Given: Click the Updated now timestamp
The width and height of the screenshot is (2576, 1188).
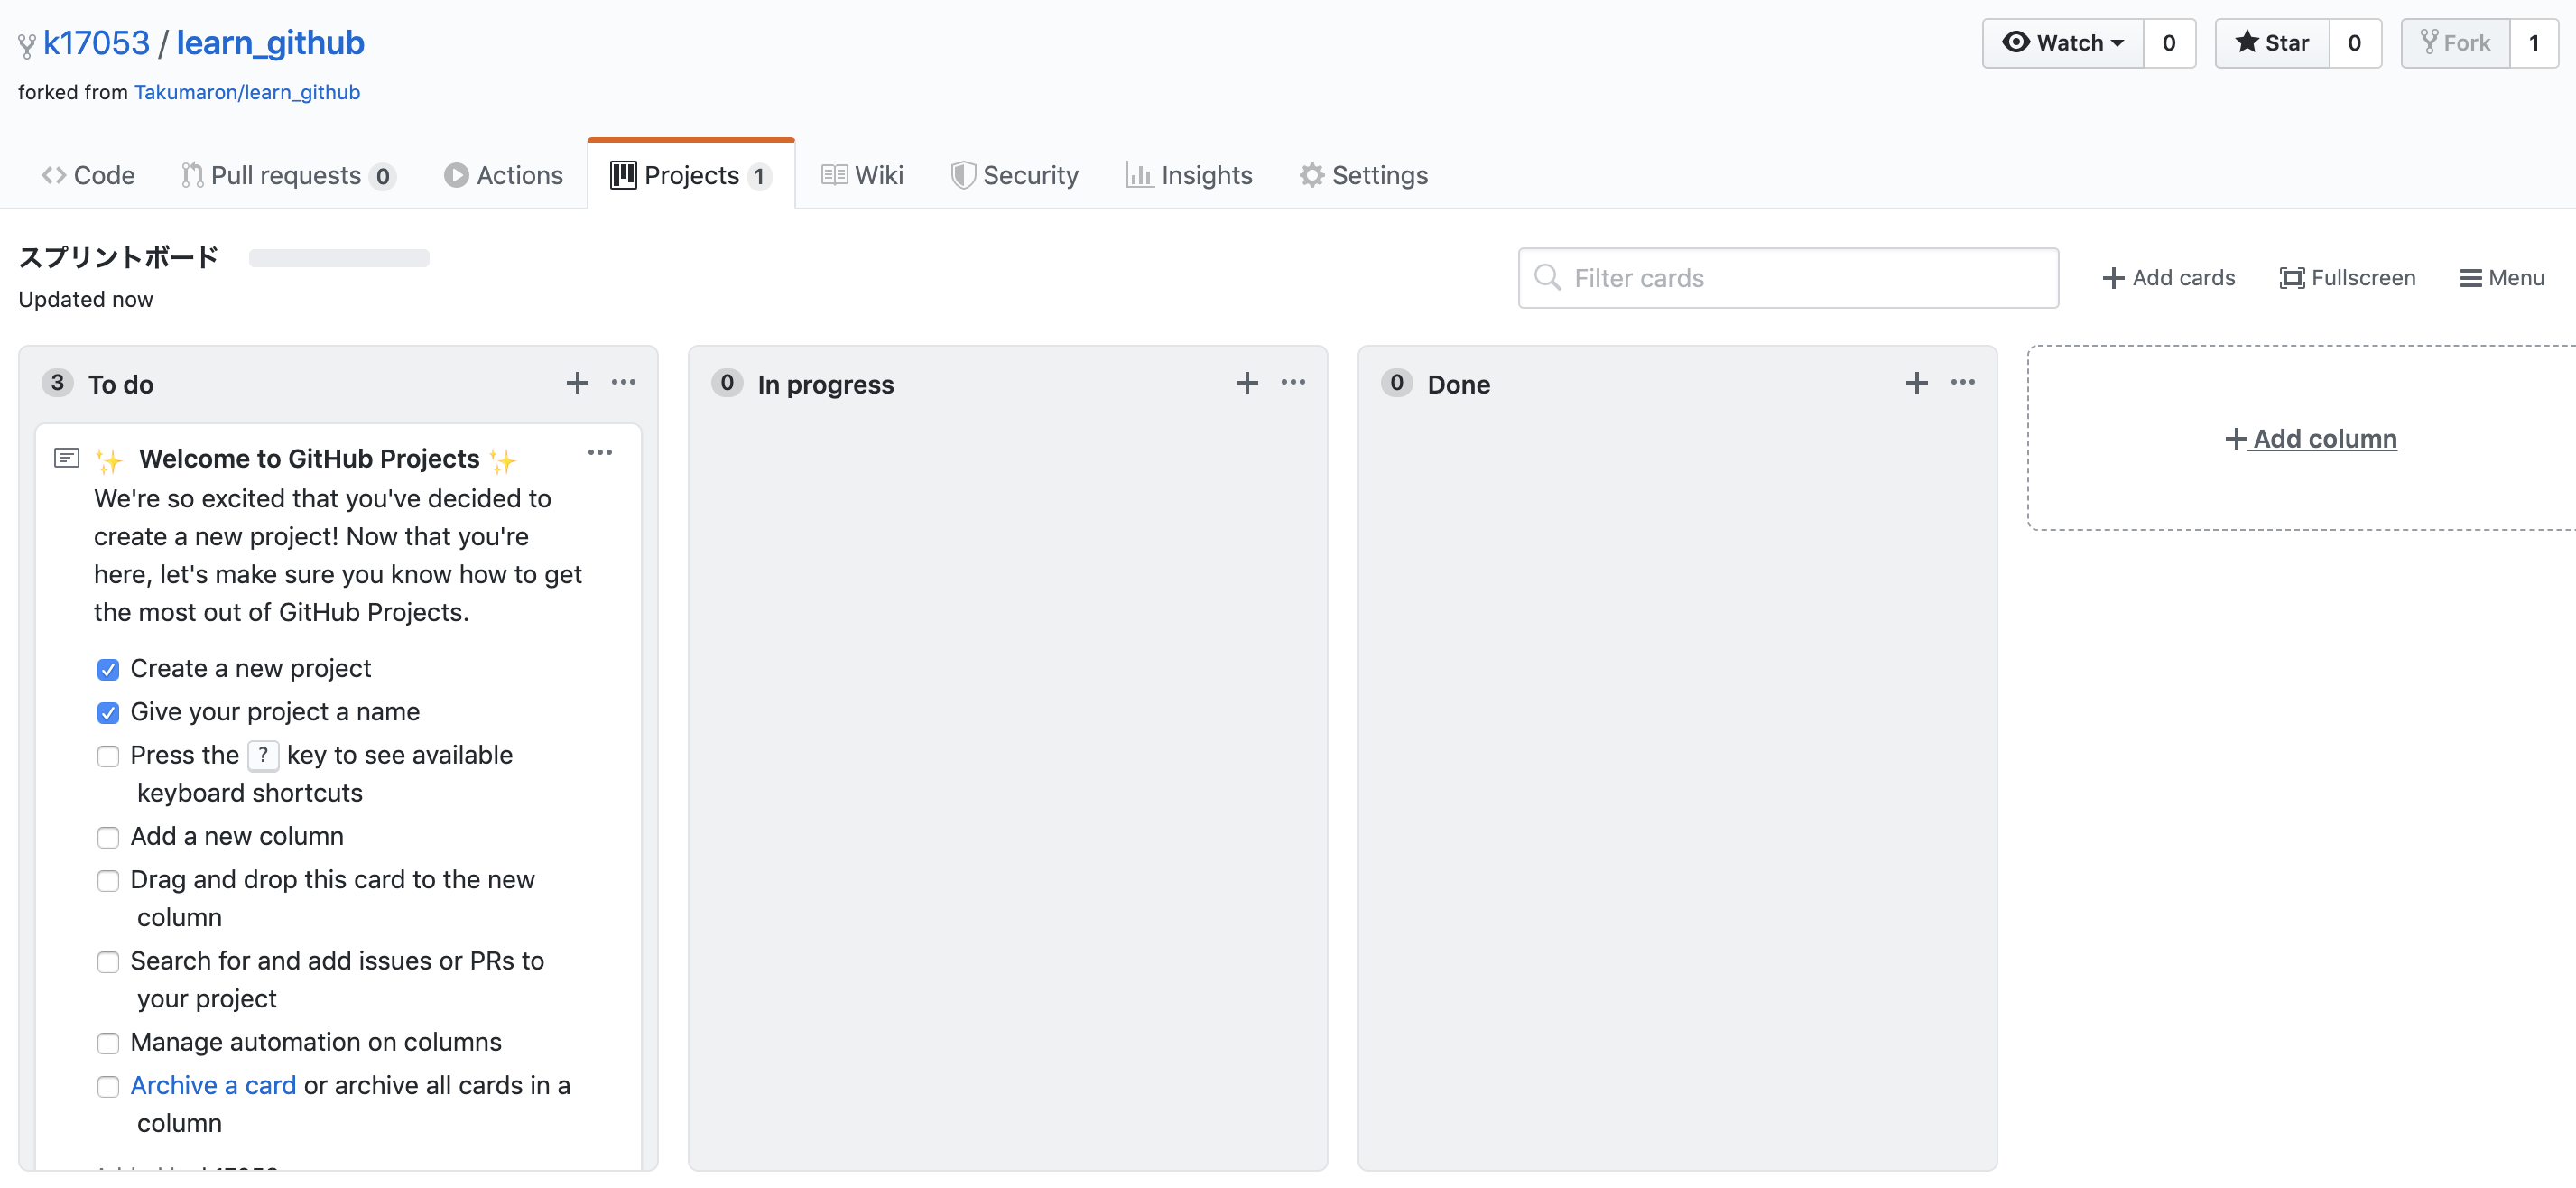Looking at the screenshot, I should 86,299.
